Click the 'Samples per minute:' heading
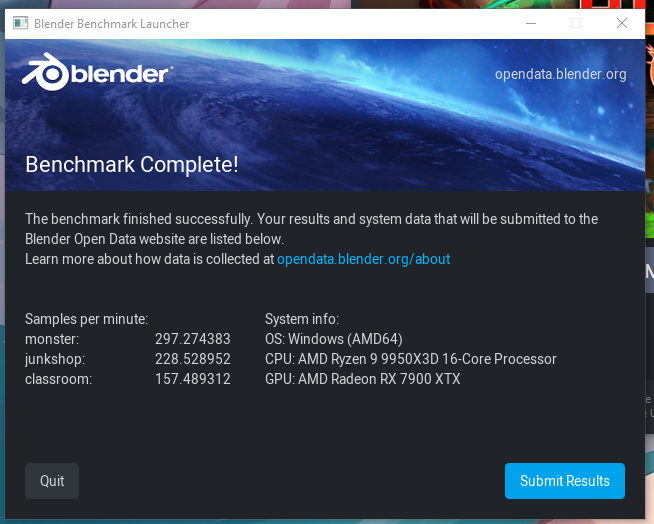 tap(86, 319)
